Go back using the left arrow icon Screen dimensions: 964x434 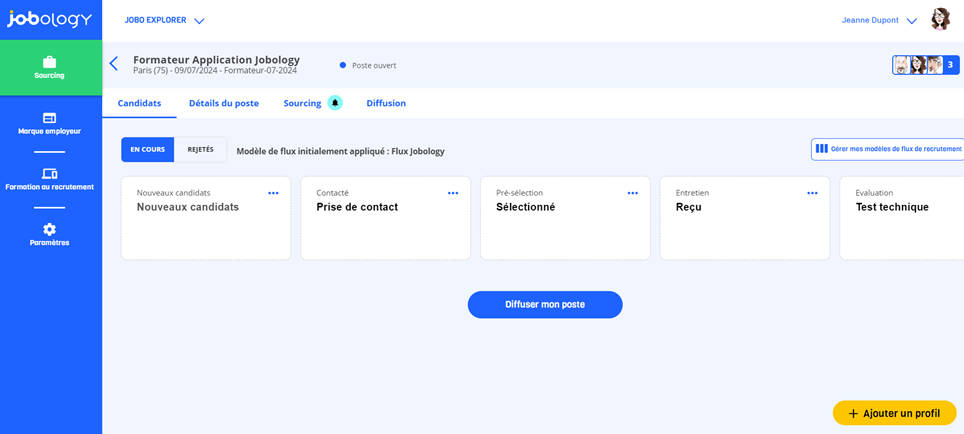coord(113,63)
